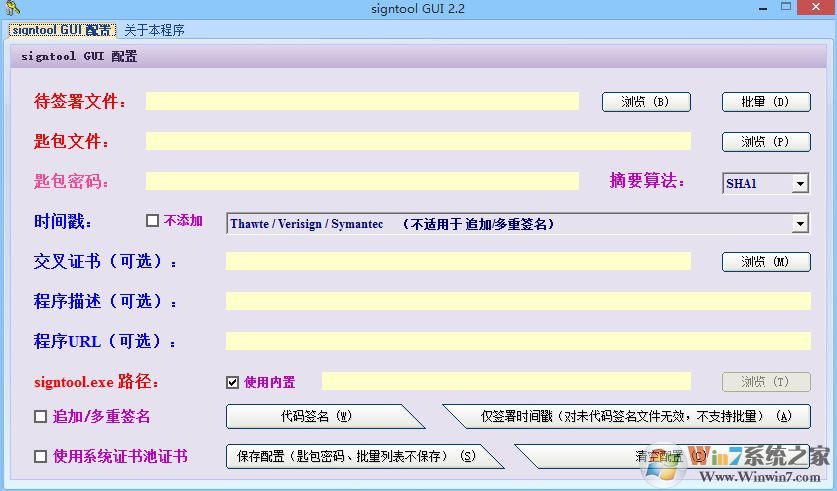
Task: Focus the 匙包密码 password field
Action: (x=362, y=182)
